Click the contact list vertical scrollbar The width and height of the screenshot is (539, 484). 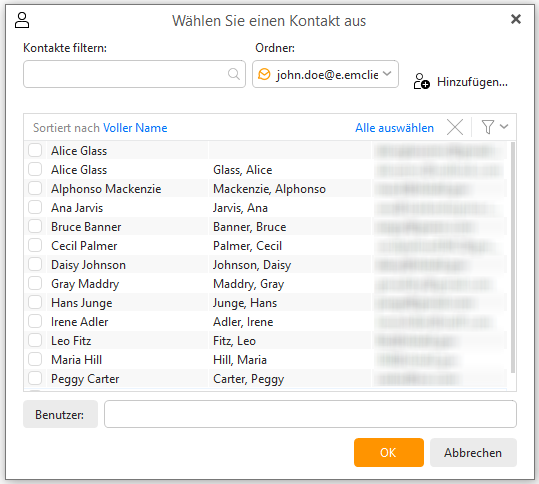click(x=513, y=258)
